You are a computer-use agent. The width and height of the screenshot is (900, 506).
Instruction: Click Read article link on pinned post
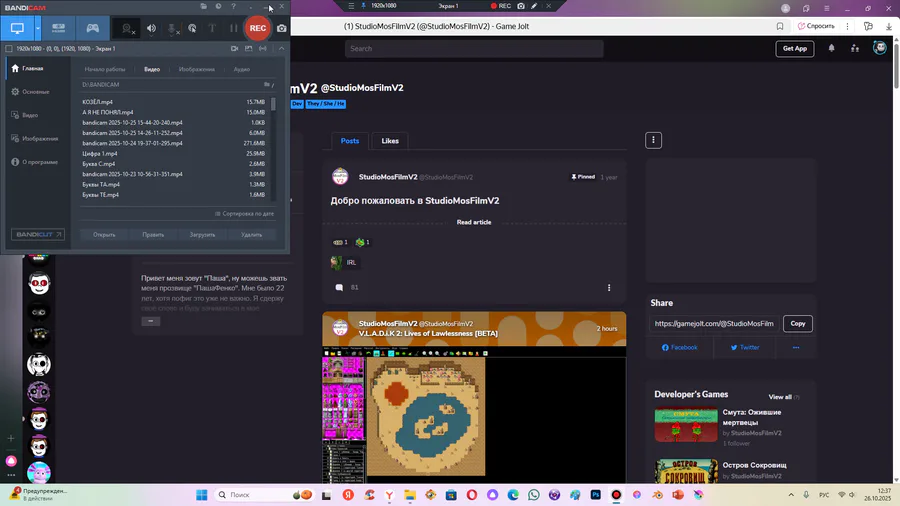tap(474, 222)
